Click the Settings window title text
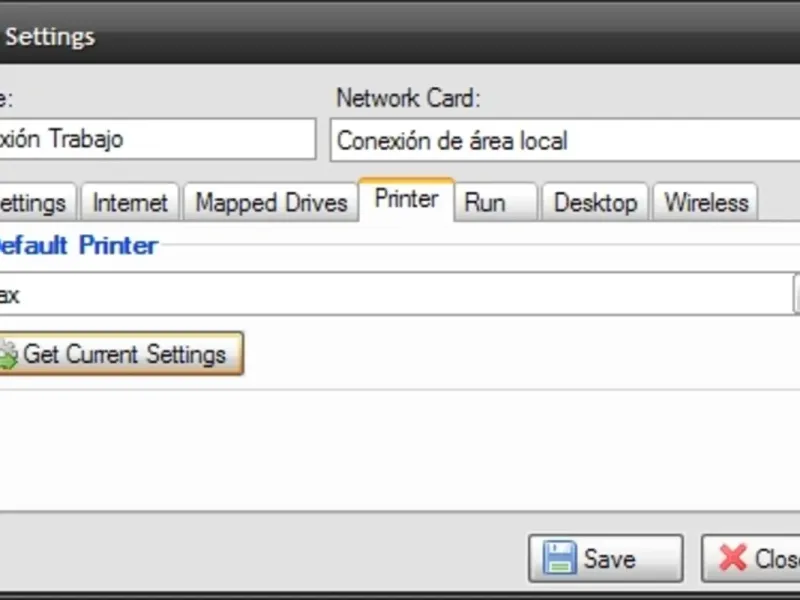The height and width of the screenshot is (600, 800). click(x=50, y=37)
